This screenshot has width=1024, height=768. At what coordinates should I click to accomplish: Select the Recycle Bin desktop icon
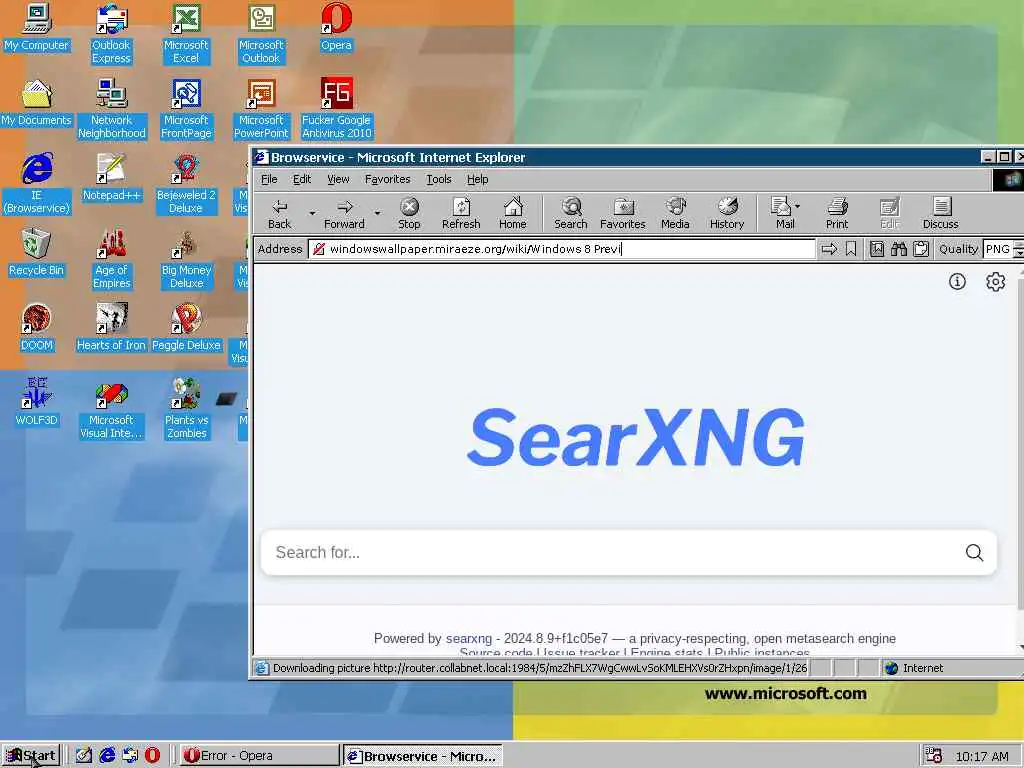(36, 253)
